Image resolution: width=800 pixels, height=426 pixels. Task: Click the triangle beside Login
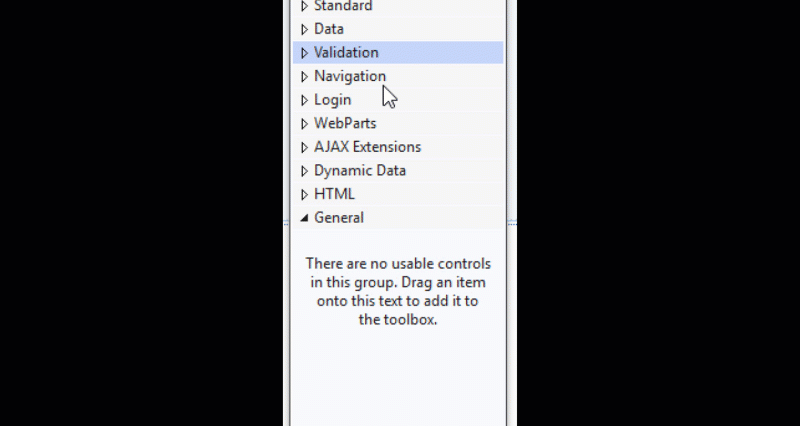(305, 100)
